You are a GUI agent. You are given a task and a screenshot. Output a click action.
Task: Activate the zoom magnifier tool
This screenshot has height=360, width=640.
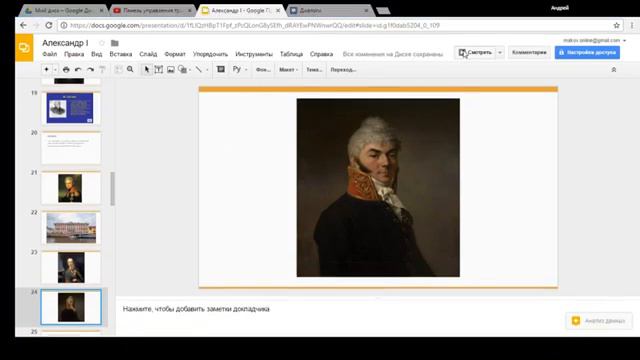tap(130, 69)
